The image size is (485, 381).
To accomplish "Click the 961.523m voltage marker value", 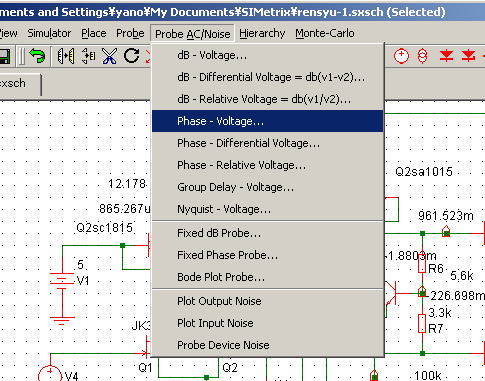I will pos(446,216).
